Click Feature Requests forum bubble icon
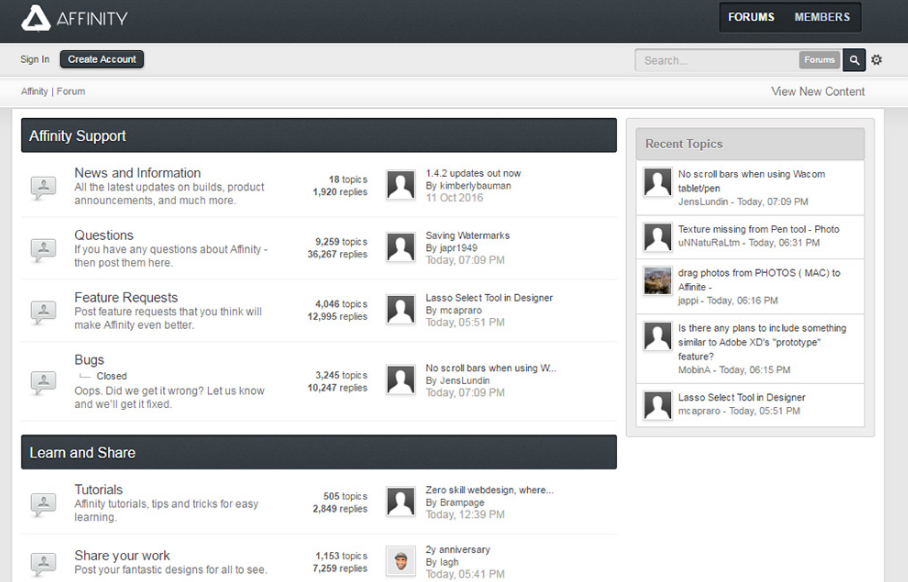908x582 pixels. coord(43,312)
